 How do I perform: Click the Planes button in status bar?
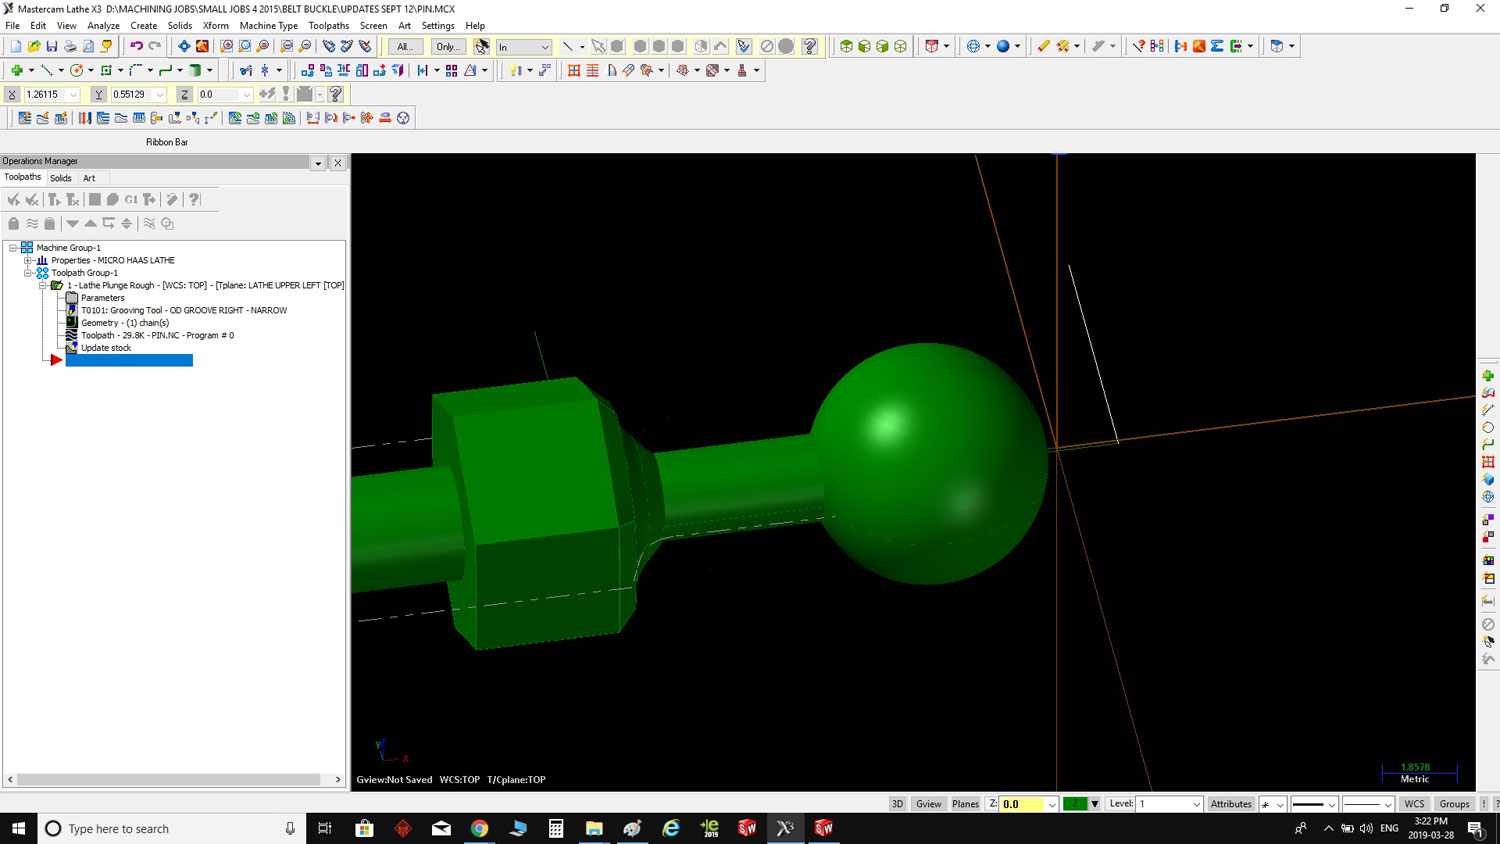pos(965,804)
